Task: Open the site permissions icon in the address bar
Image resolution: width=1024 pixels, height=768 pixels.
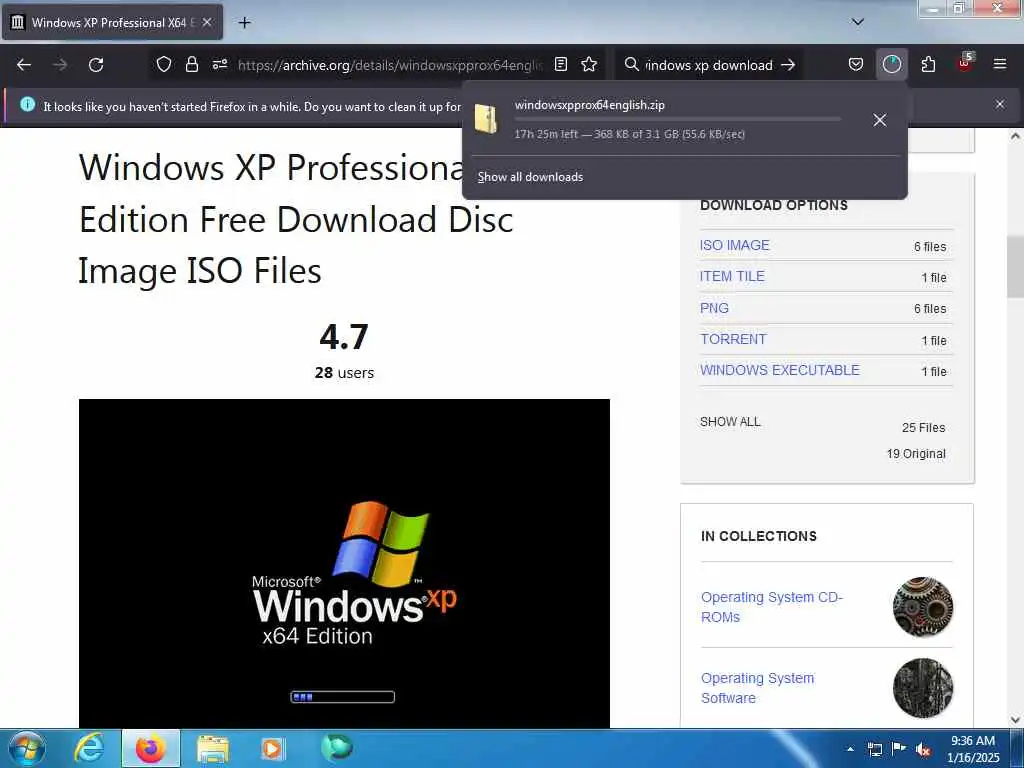Action: (x=220, y=64)
